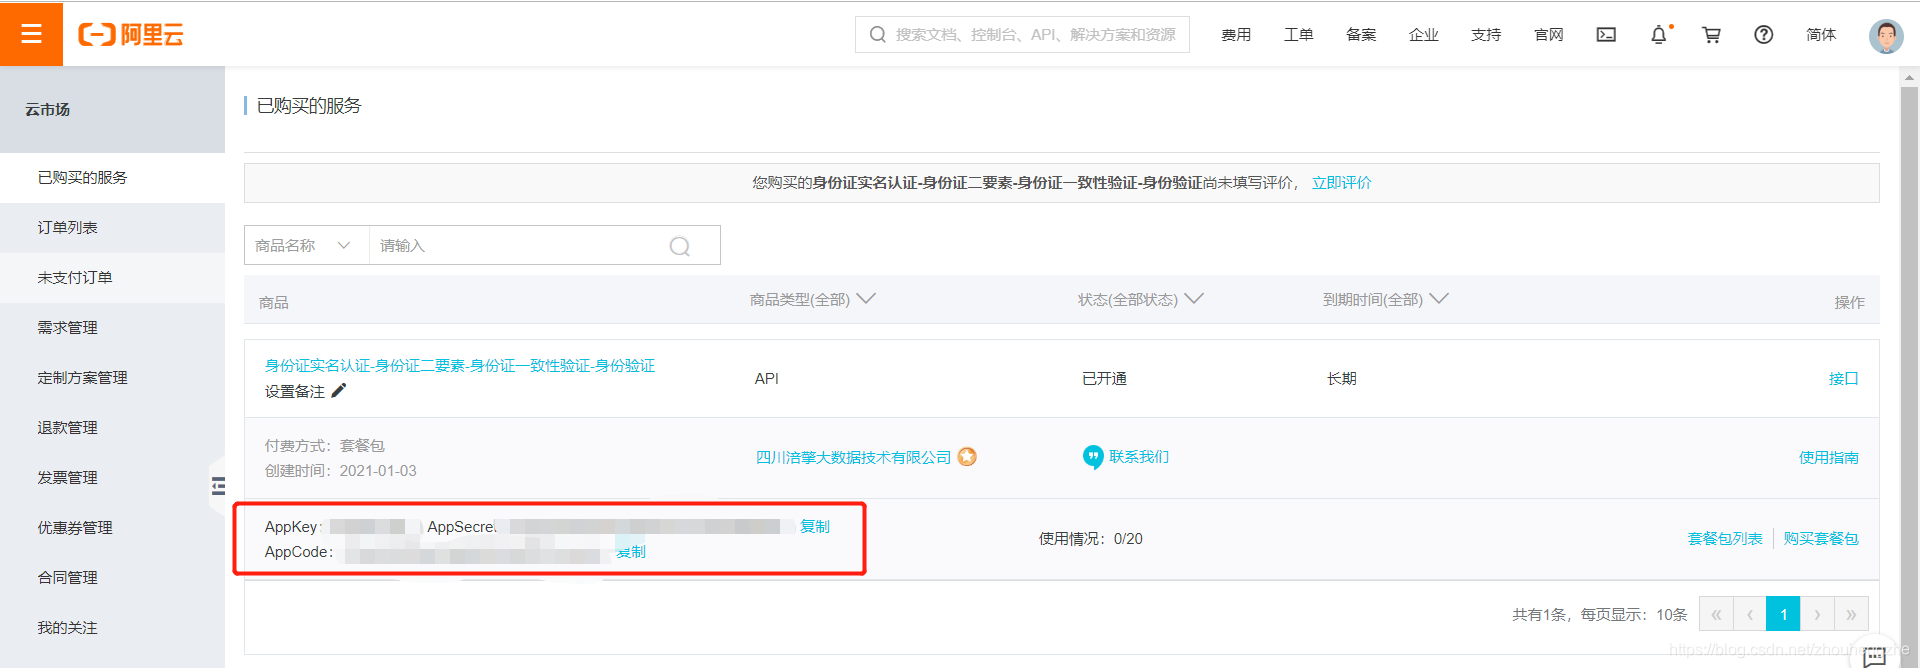This screenshot has width=1920, height=668.
Task: Click the 使用情况: 0/20 text
Action: click(x=1090, y=539)
